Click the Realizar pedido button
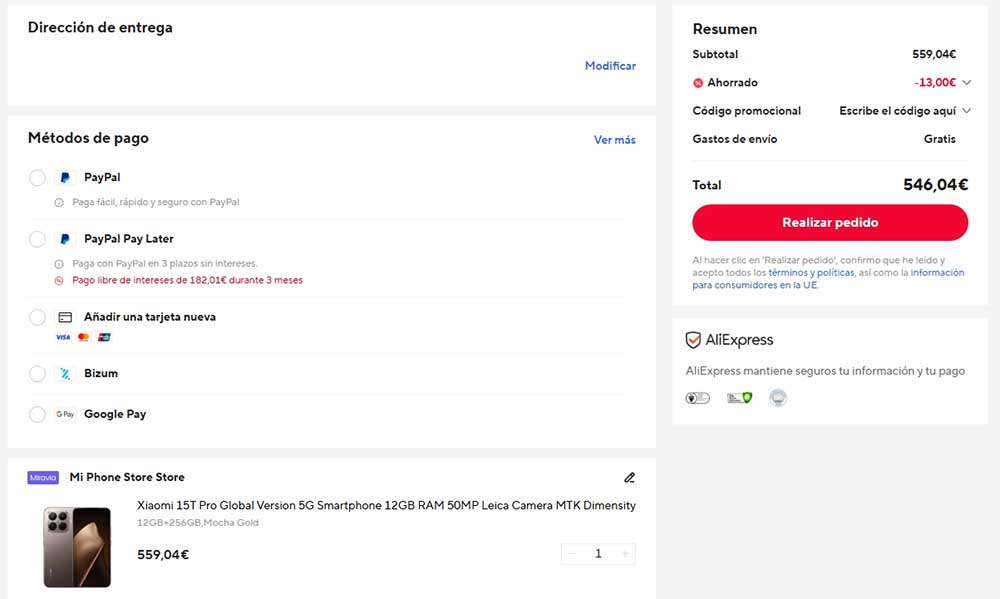Image resolution: width=1000 pixels, height=599 pixels. click(x=830, y=222)
